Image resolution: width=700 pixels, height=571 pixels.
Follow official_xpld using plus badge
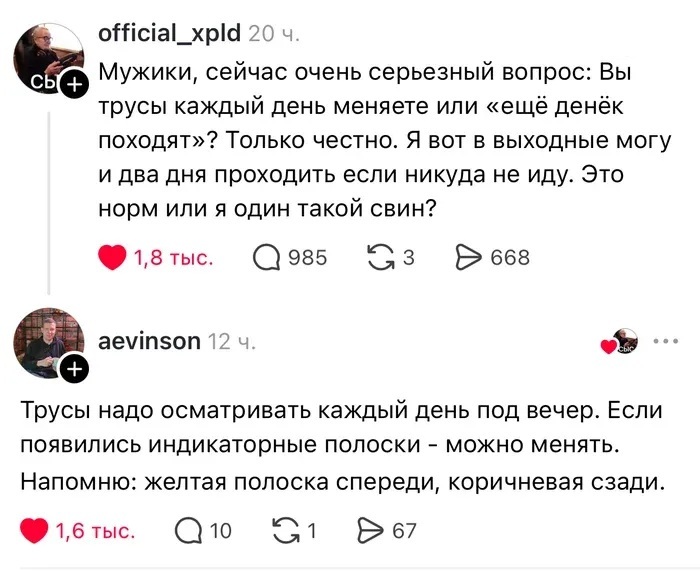click(74, 88)
